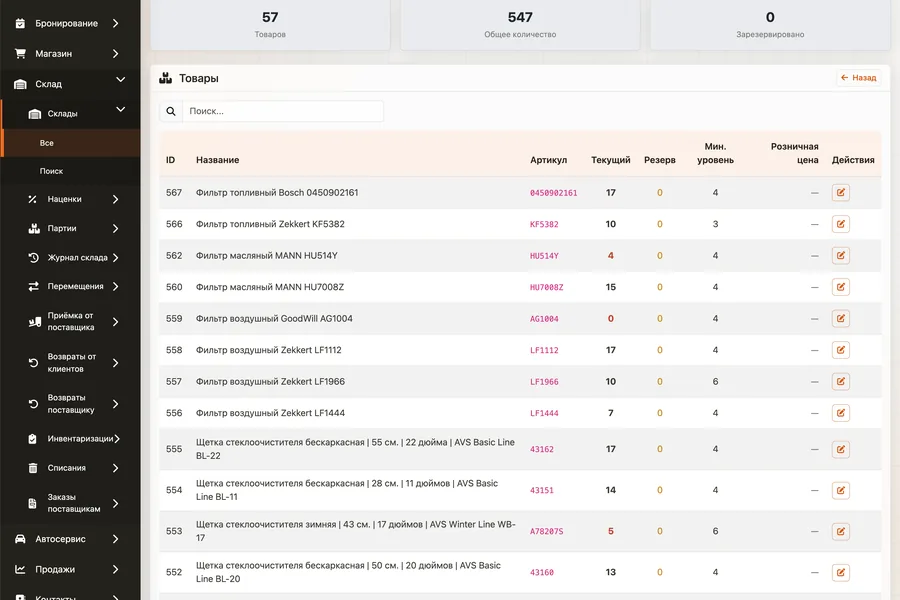Edit item with article A78207S
The height and width of the screenshot is (600, 900).
[x=840, y=532]
